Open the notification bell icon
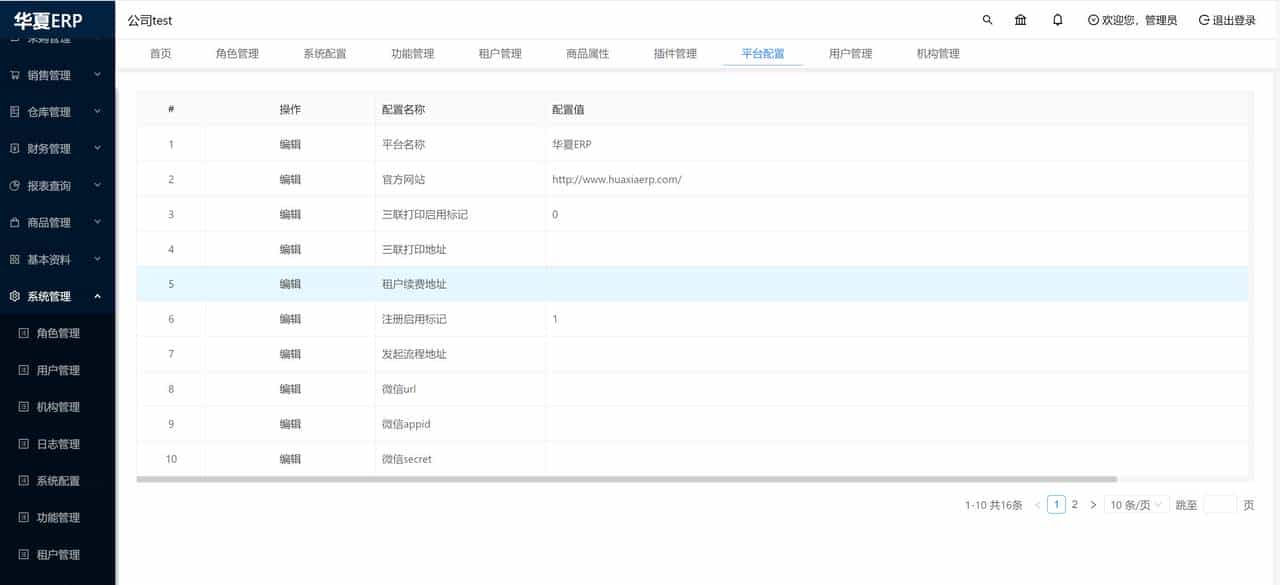 1057,19
